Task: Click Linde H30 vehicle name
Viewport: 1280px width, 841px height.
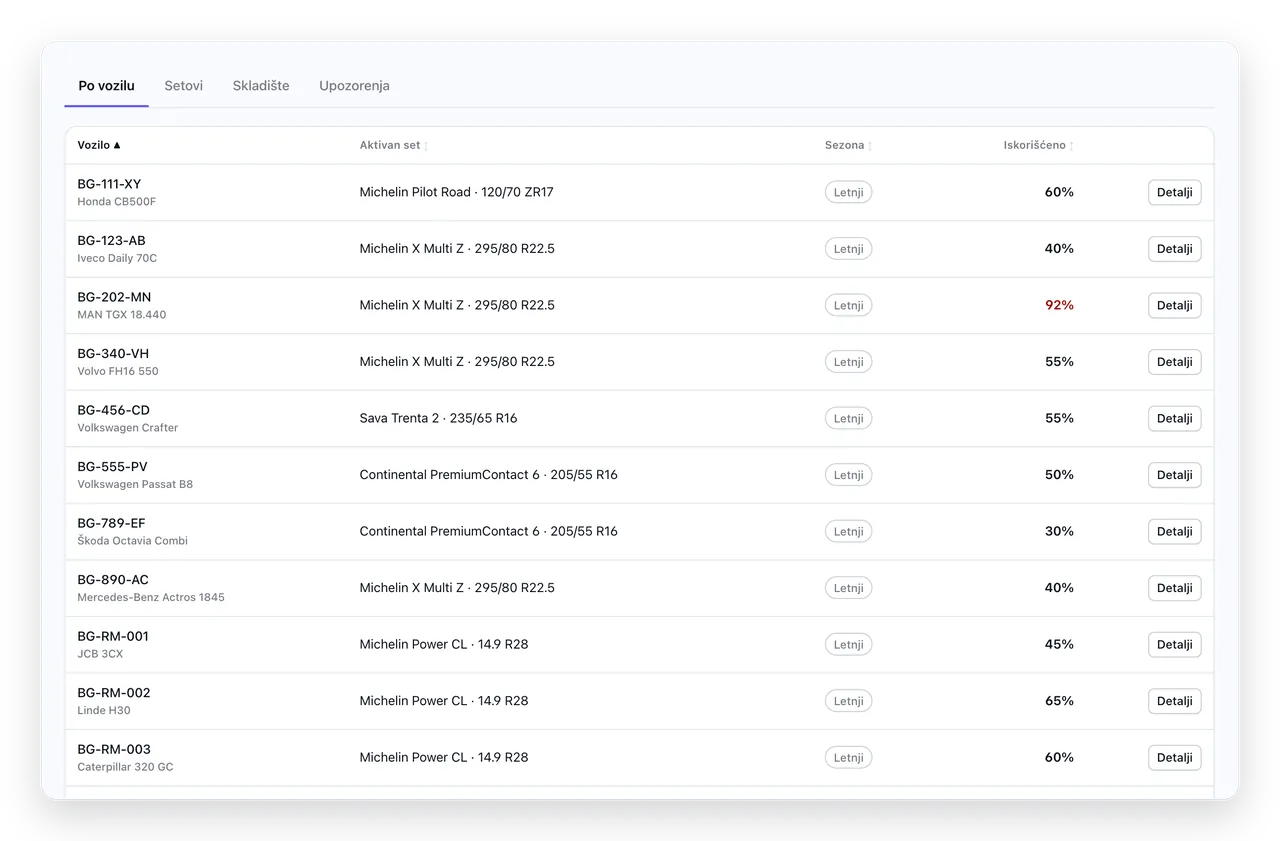Action: coord(104,710)
